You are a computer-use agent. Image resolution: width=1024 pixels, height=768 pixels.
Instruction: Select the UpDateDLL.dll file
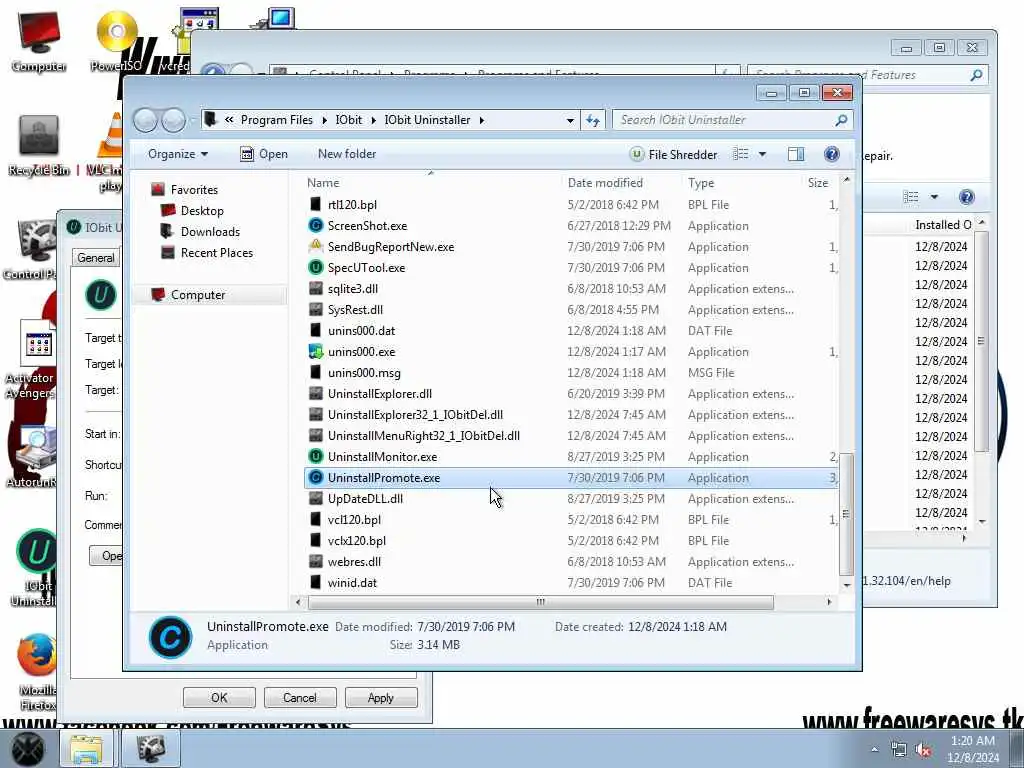click(571, 498)
